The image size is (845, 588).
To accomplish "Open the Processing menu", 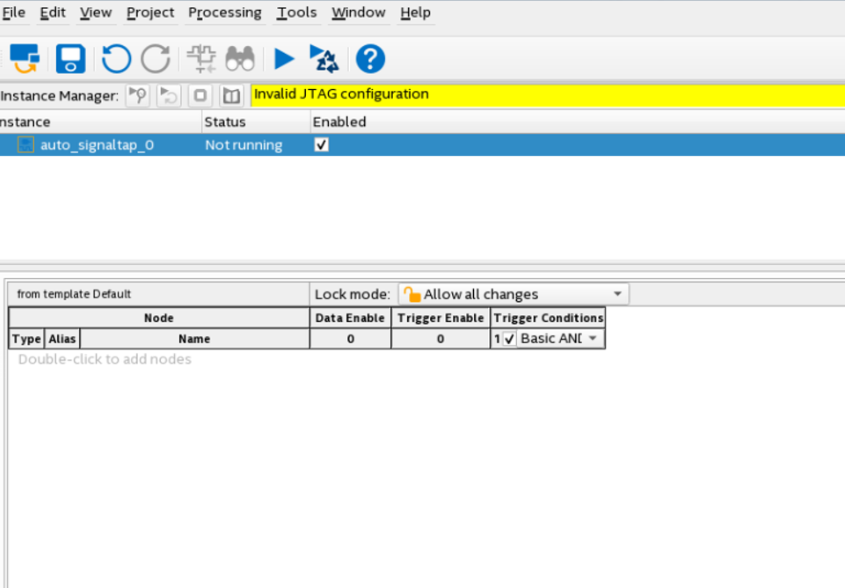I will pos(224,13).
